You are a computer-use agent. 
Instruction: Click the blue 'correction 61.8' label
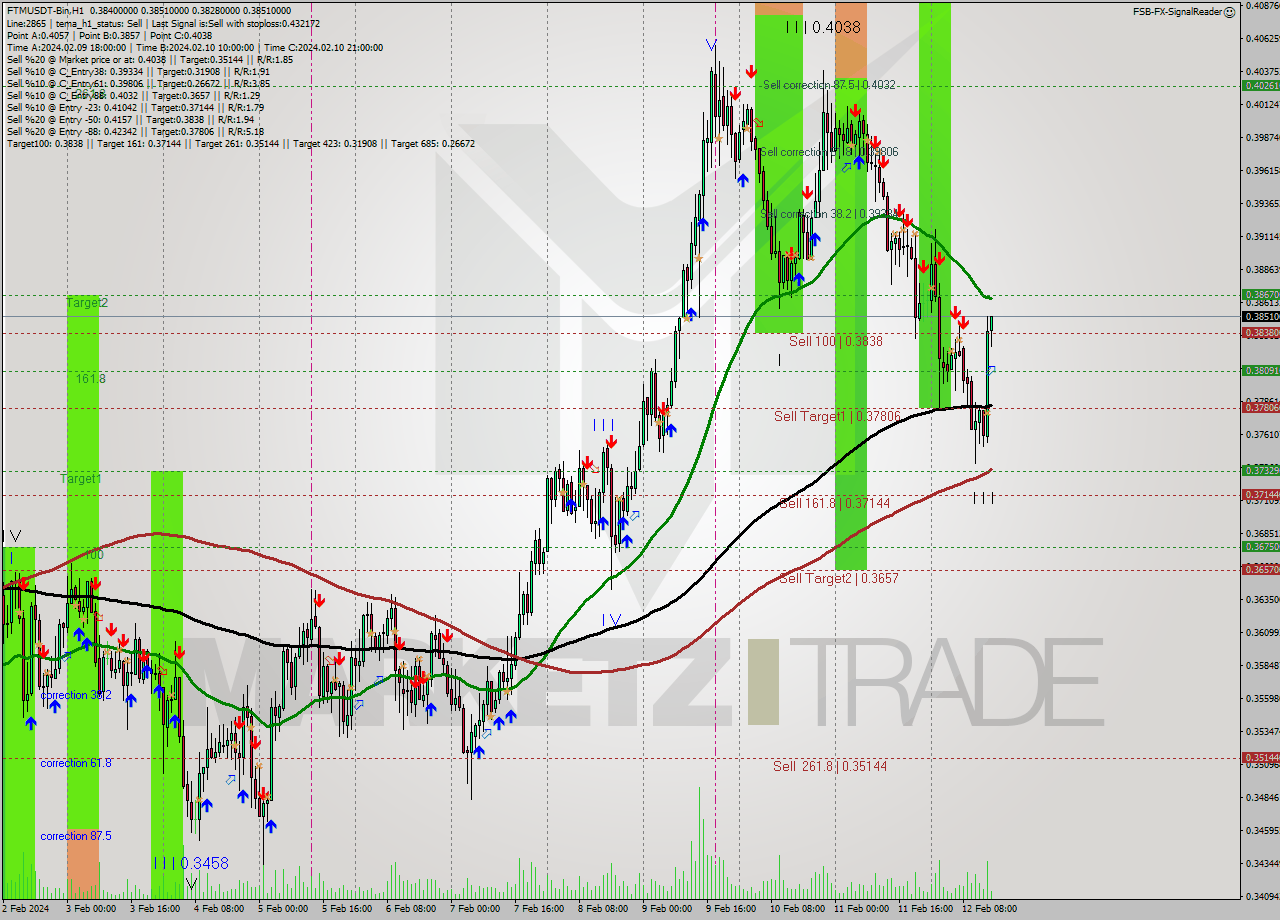point(76,763)
